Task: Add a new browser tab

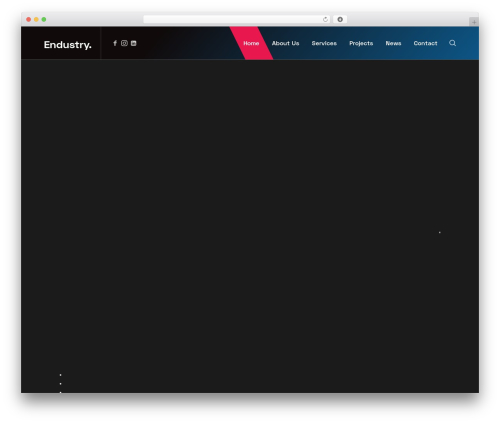Action: pos(474,22)
